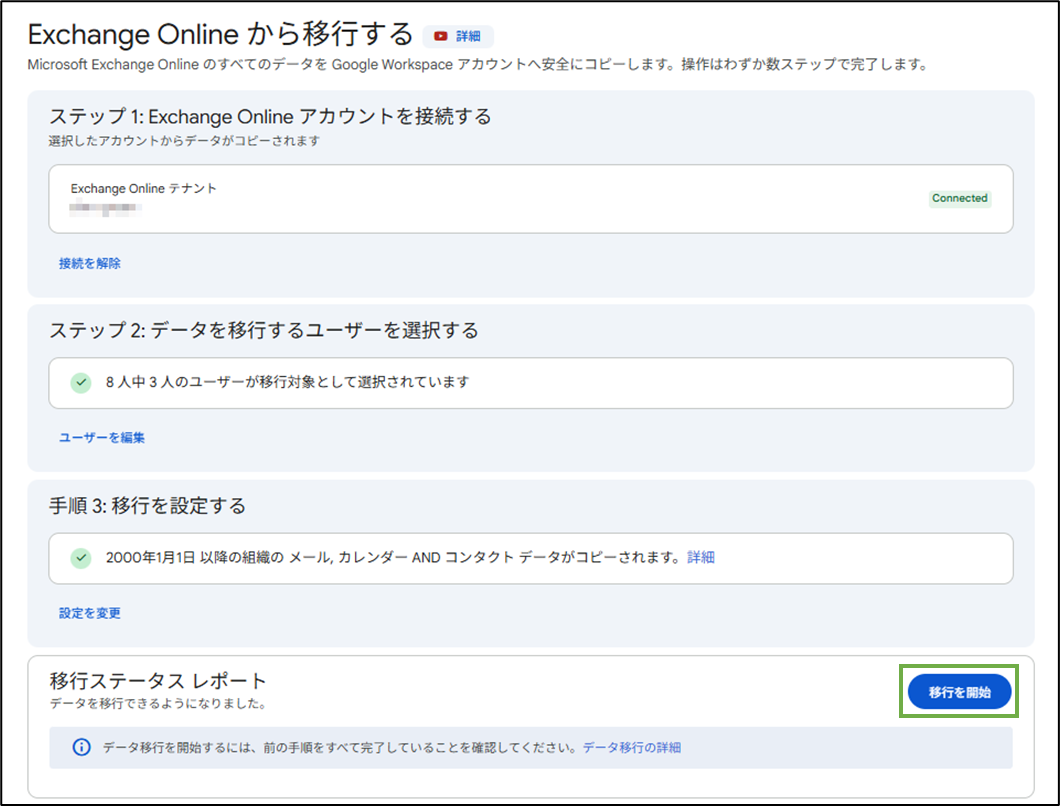This screenshot has height=806, width=1060.
Task: Click the Exchange Online テナント label
Action: point(143,189)
